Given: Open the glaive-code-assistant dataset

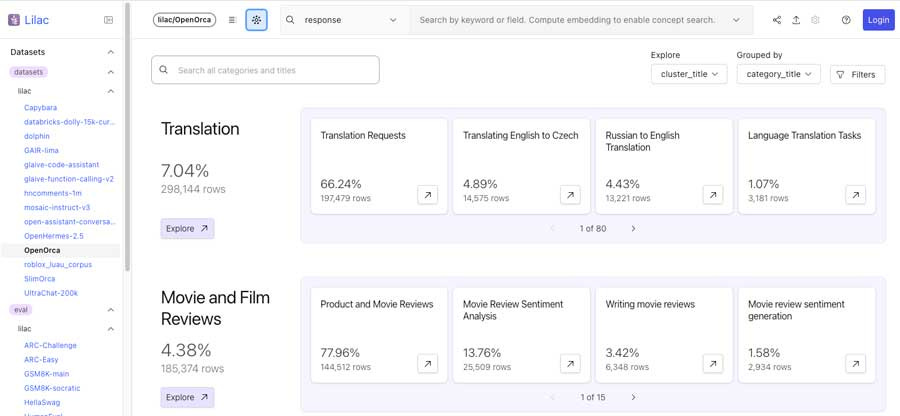Looking at the screenshot, I should [x=61, y=165].
